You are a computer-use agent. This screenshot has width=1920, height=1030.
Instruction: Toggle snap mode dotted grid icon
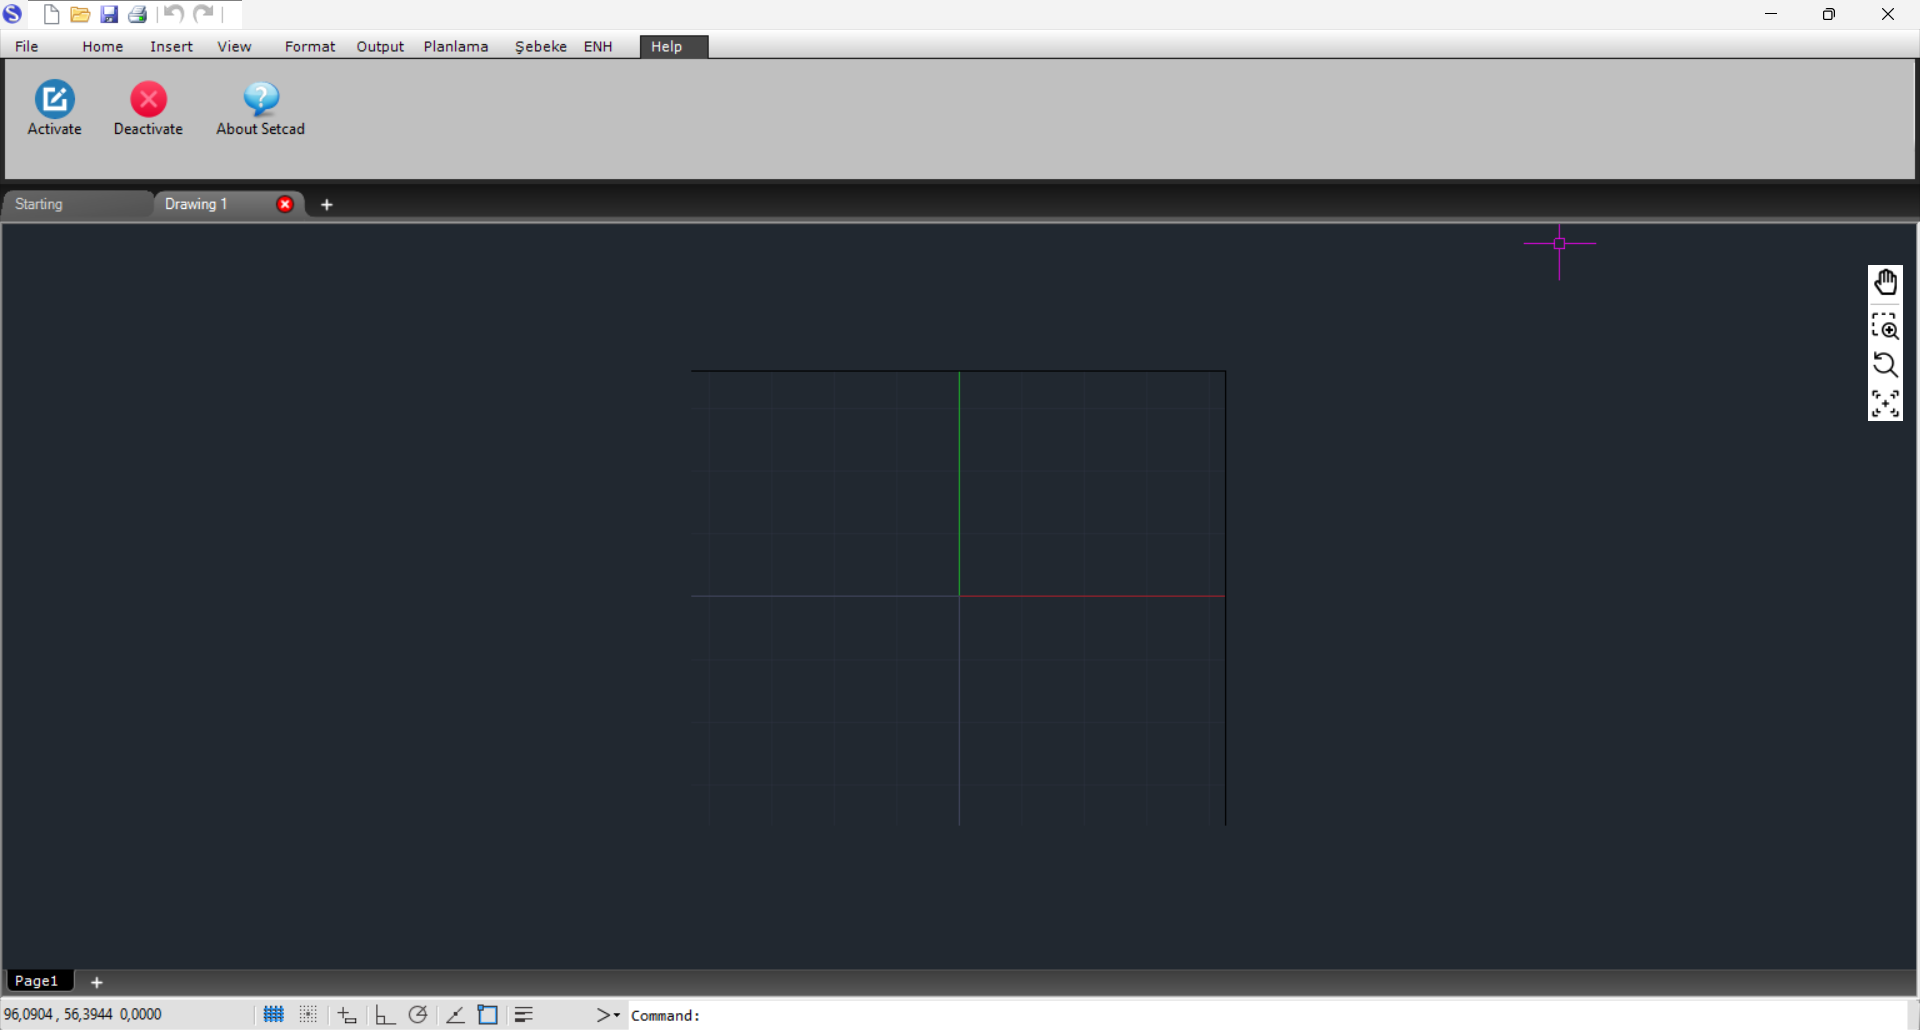tap(308, 1014)
